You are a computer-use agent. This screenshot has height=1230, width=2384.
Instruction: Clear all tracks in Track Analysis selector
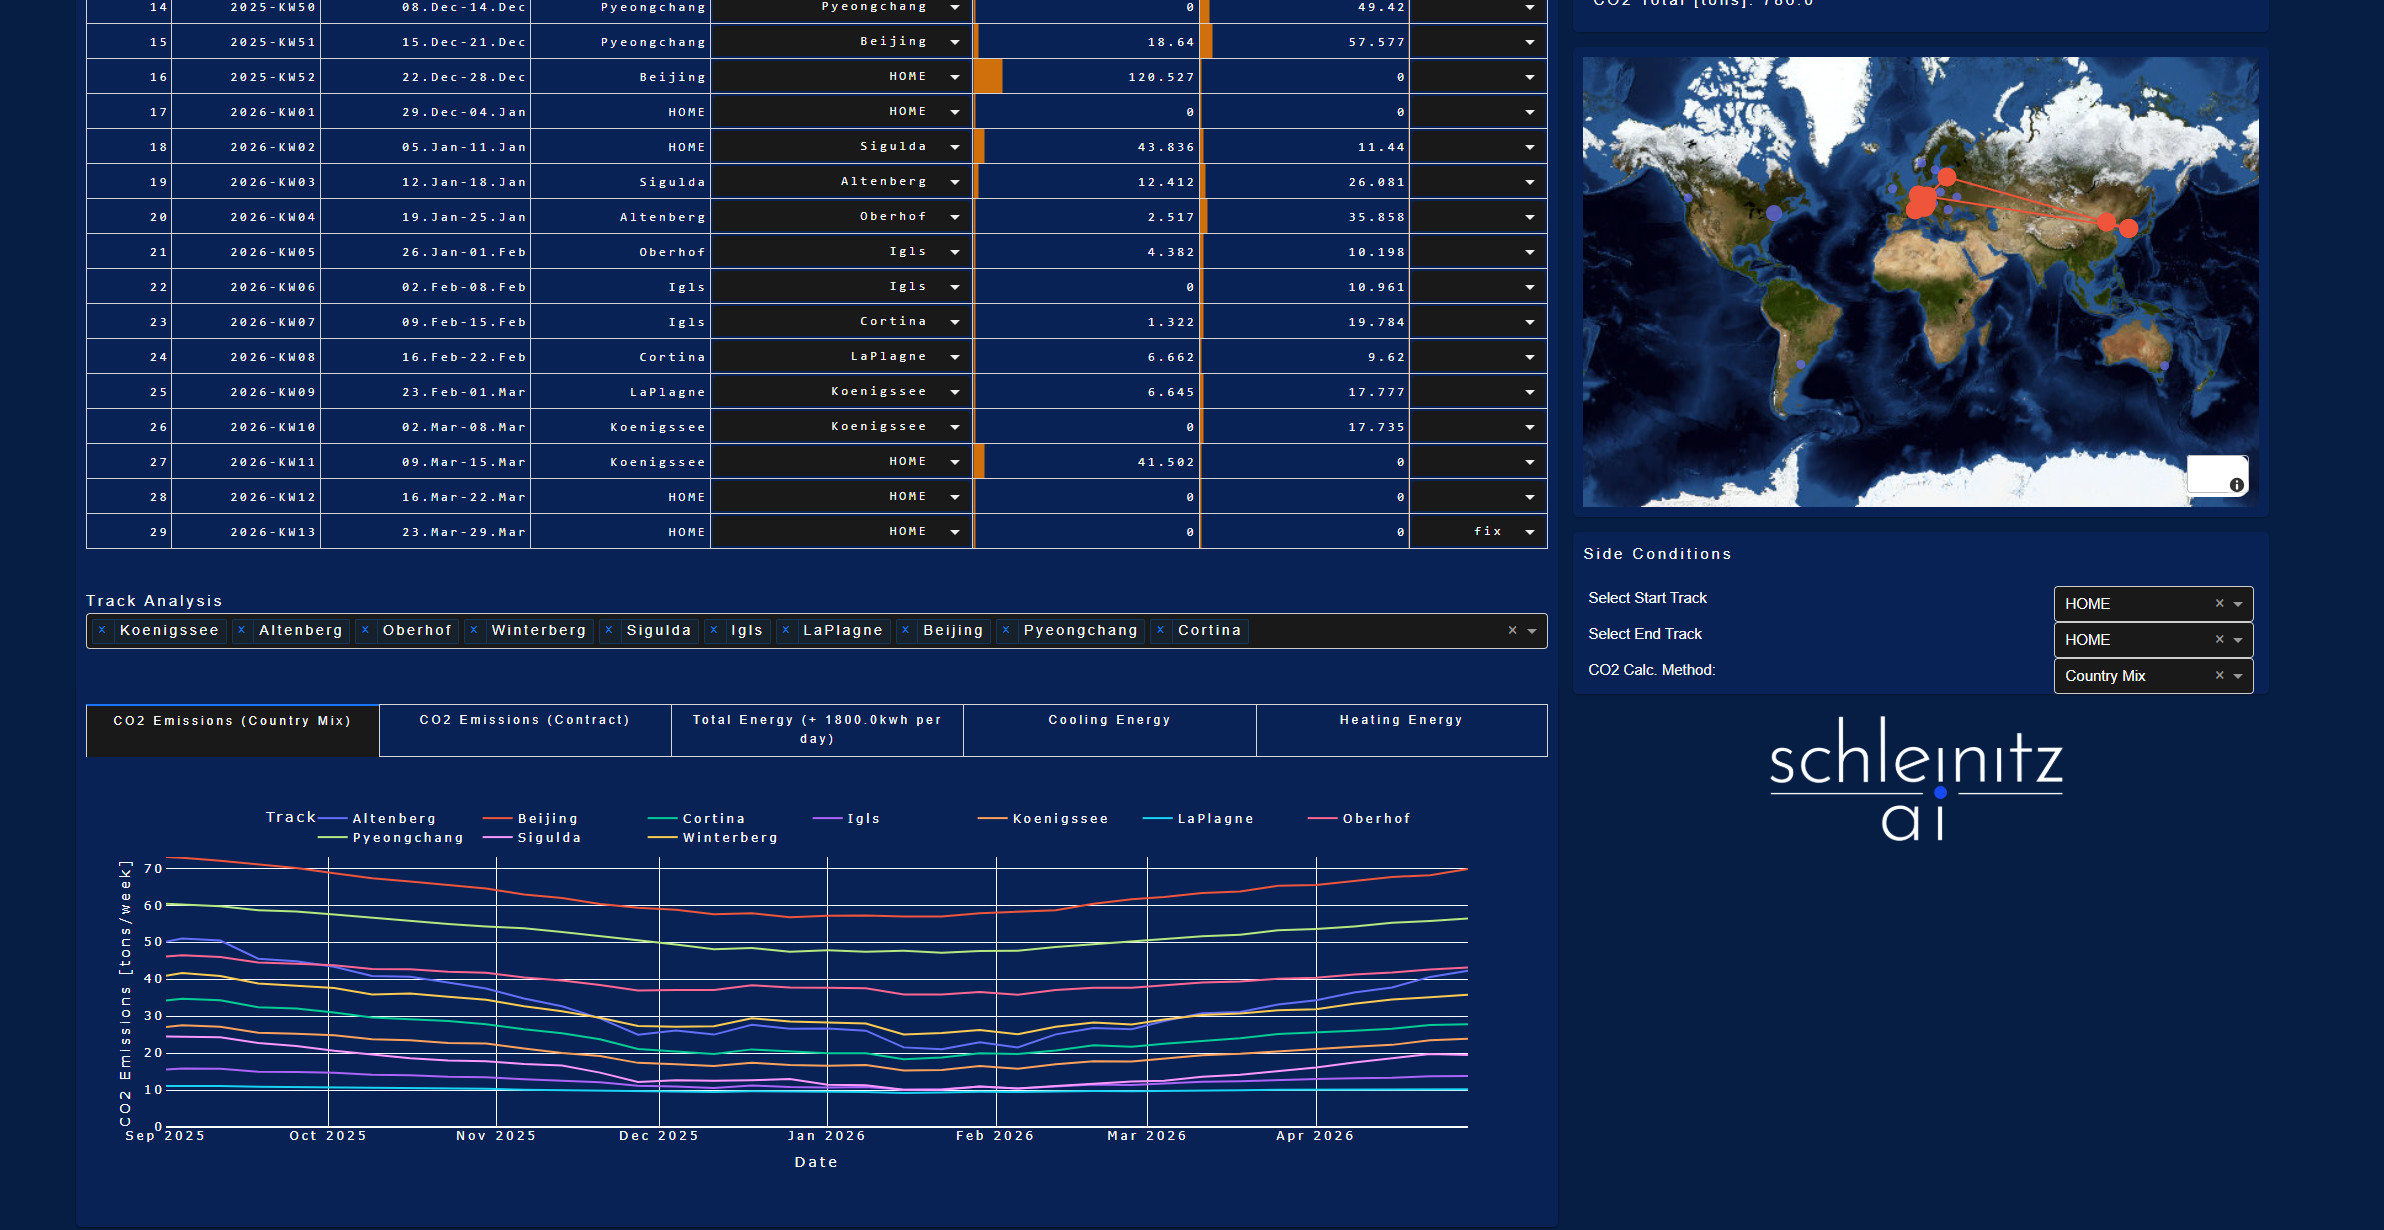click(1512, 631)
